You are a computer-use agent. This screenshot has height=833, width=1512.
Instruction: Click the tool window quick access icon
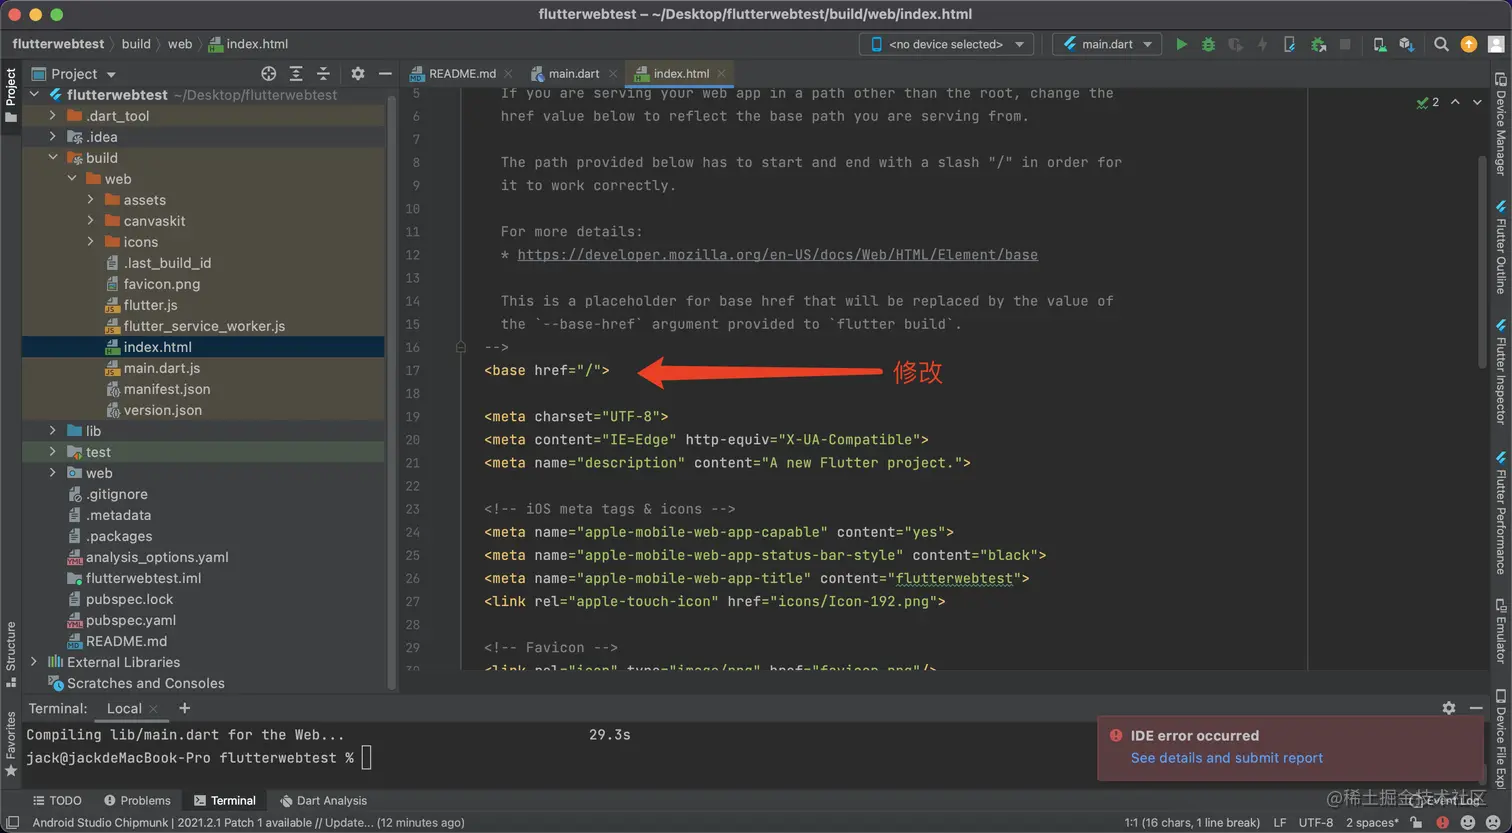[x=13, y=823]
